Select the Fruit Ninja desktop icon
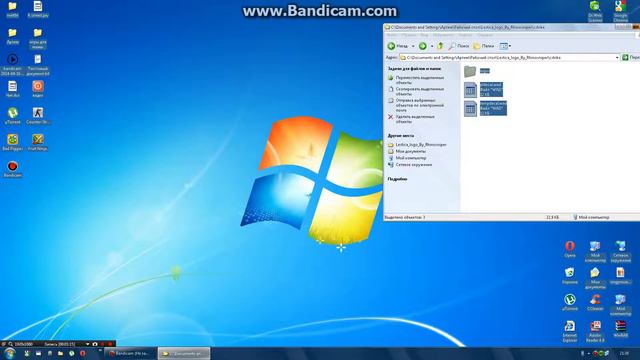Viewport: 640px width, 360px height. [x=38, y=142]
